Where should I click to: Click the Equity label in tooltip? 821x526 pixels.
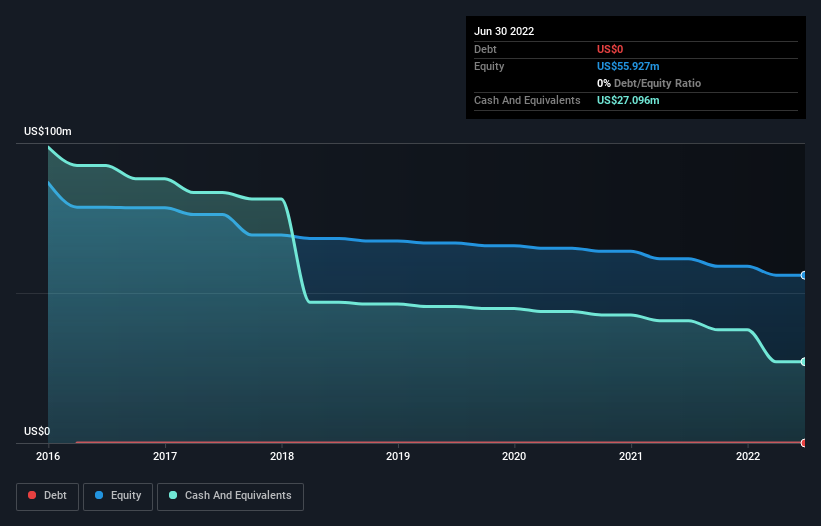[x=489, y=66]
